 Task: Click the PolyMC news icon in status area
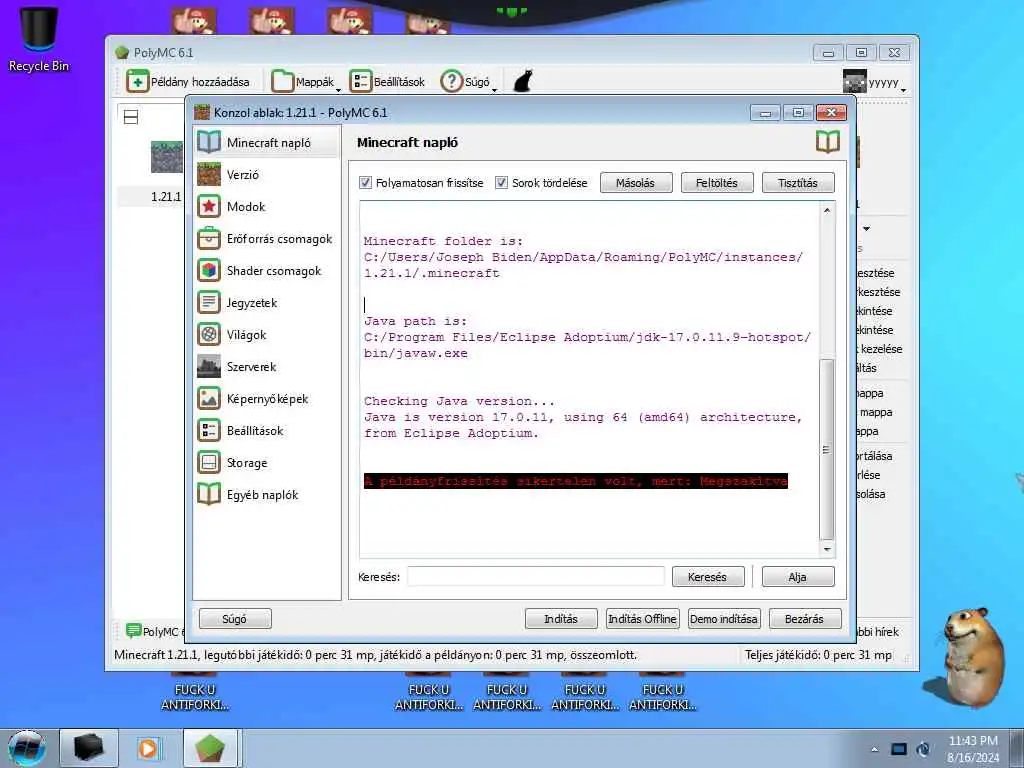tap(133, 630)
